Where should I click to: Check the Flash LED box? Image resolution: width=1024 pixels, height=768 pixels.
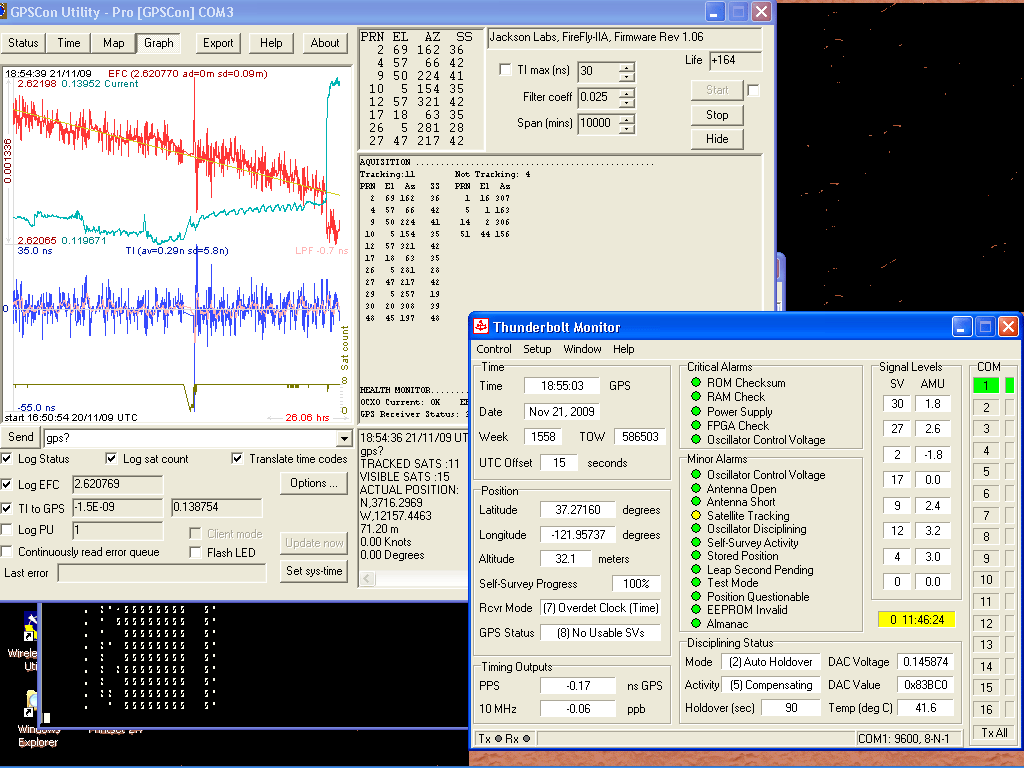click(195, 552)
